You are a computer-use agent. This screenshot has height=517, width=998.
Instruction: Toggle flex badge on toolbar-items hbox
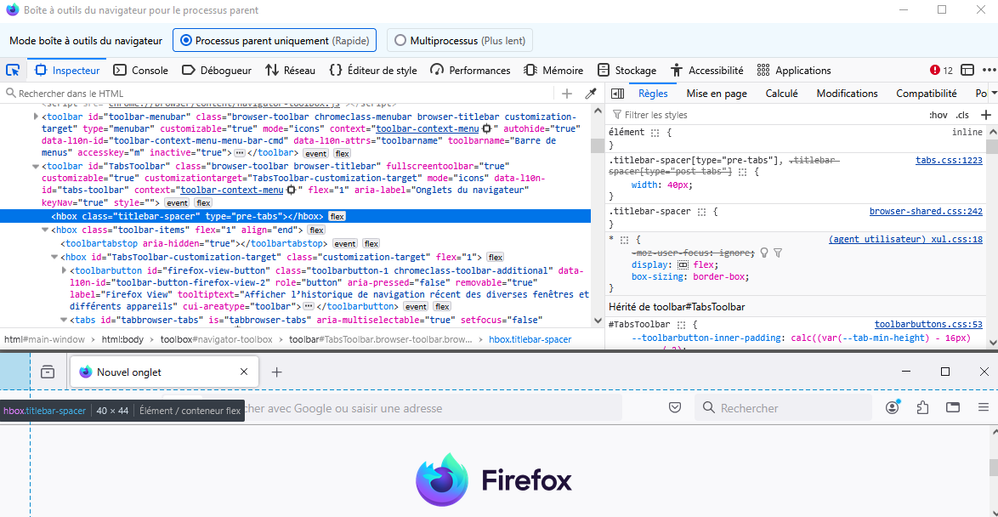316,230
